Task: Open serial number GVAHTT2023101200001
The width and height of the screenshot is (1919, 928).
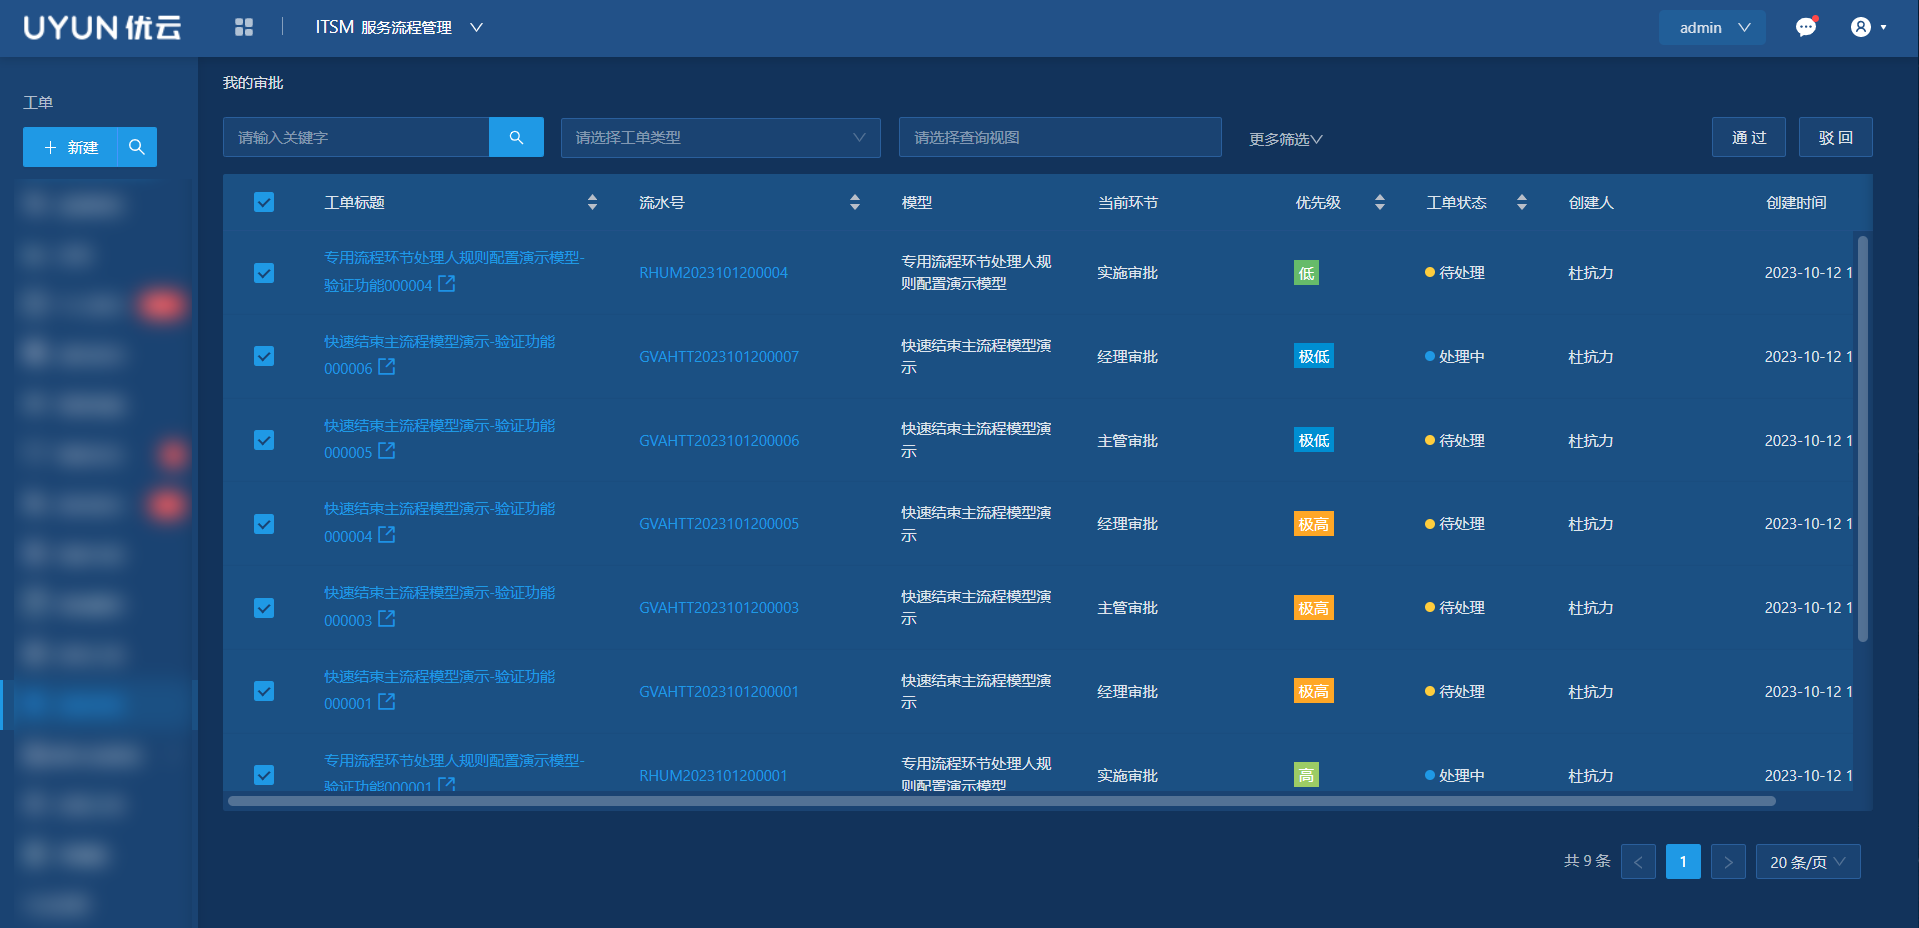Action: click(719, 692)
